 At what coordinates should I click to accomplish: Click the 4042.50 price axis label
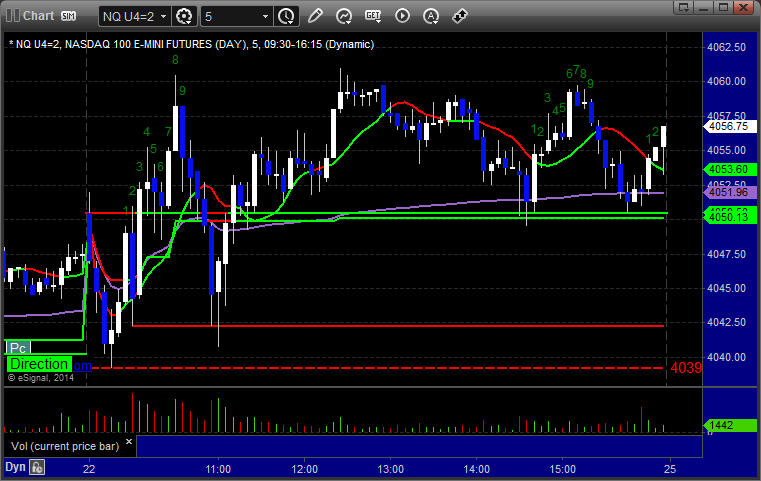click(727, 322)
